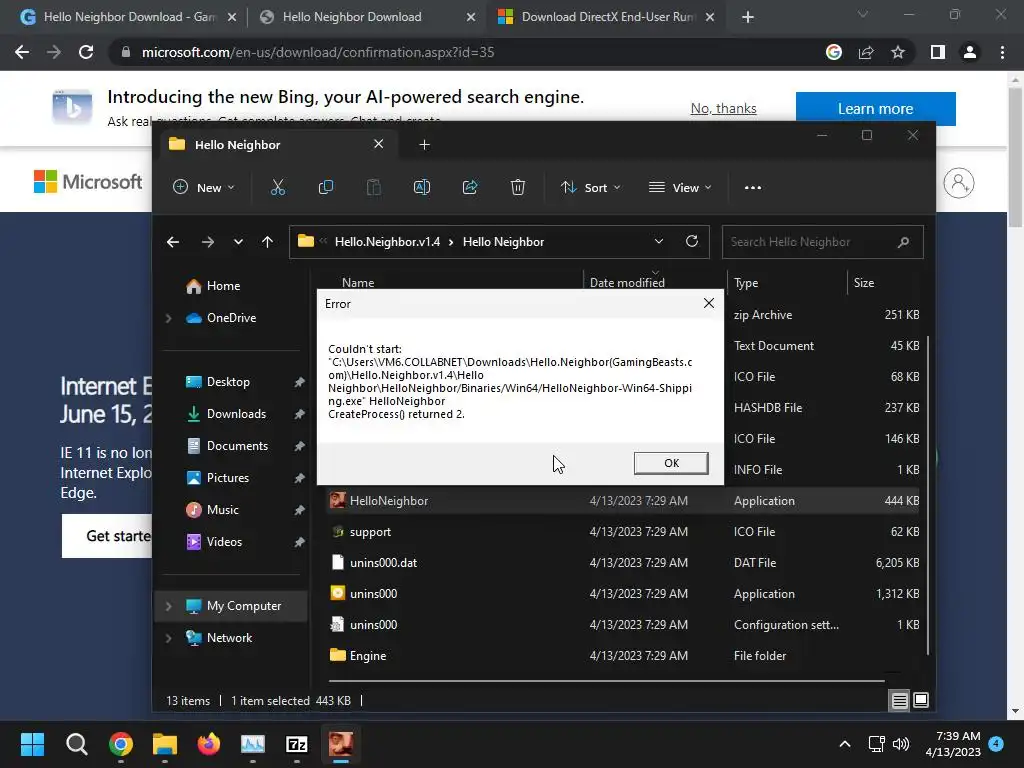Switch to first Hello Neighbor Download Chrome tab

pyautogui.click(x=129, y=17)
